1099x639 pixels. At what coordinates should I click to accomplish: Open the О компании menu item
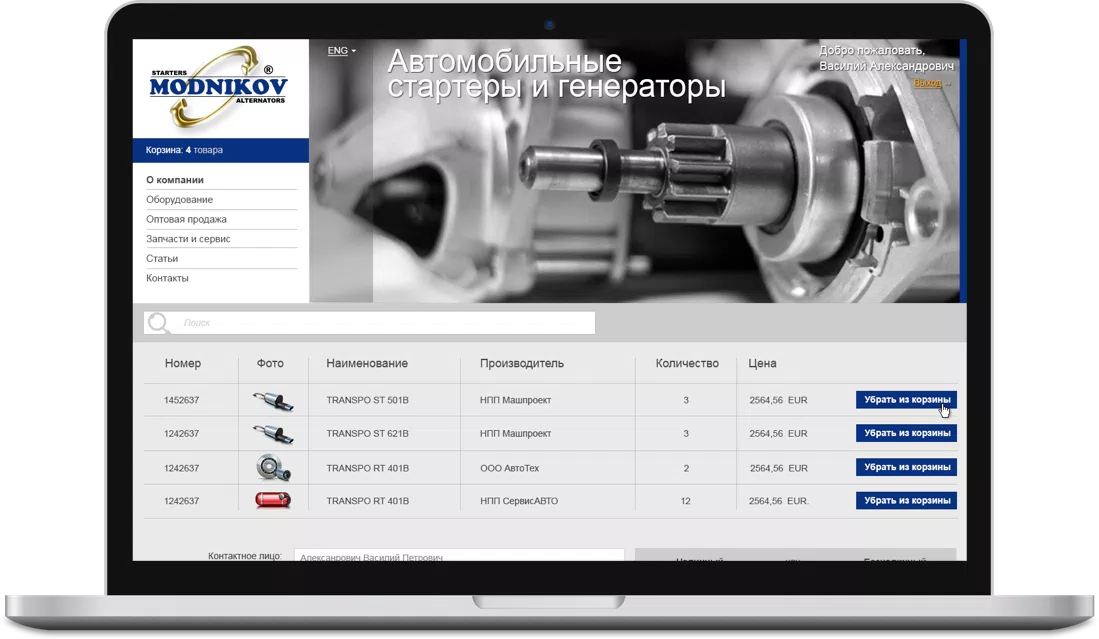tap(175, 179)
